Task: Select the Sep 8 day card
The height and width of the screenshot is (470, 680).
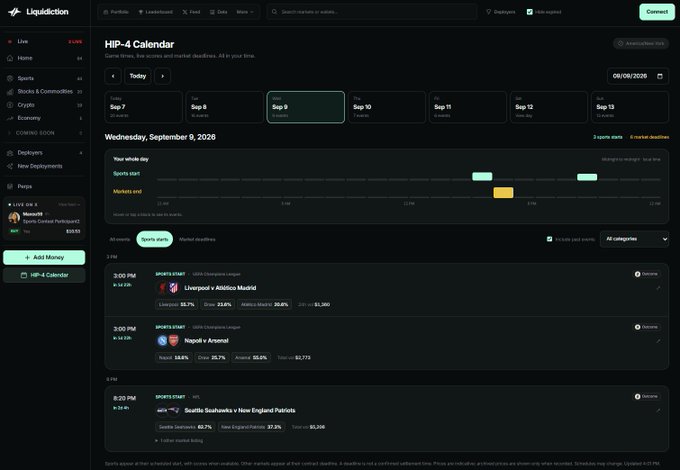Action: click(225, 107)
